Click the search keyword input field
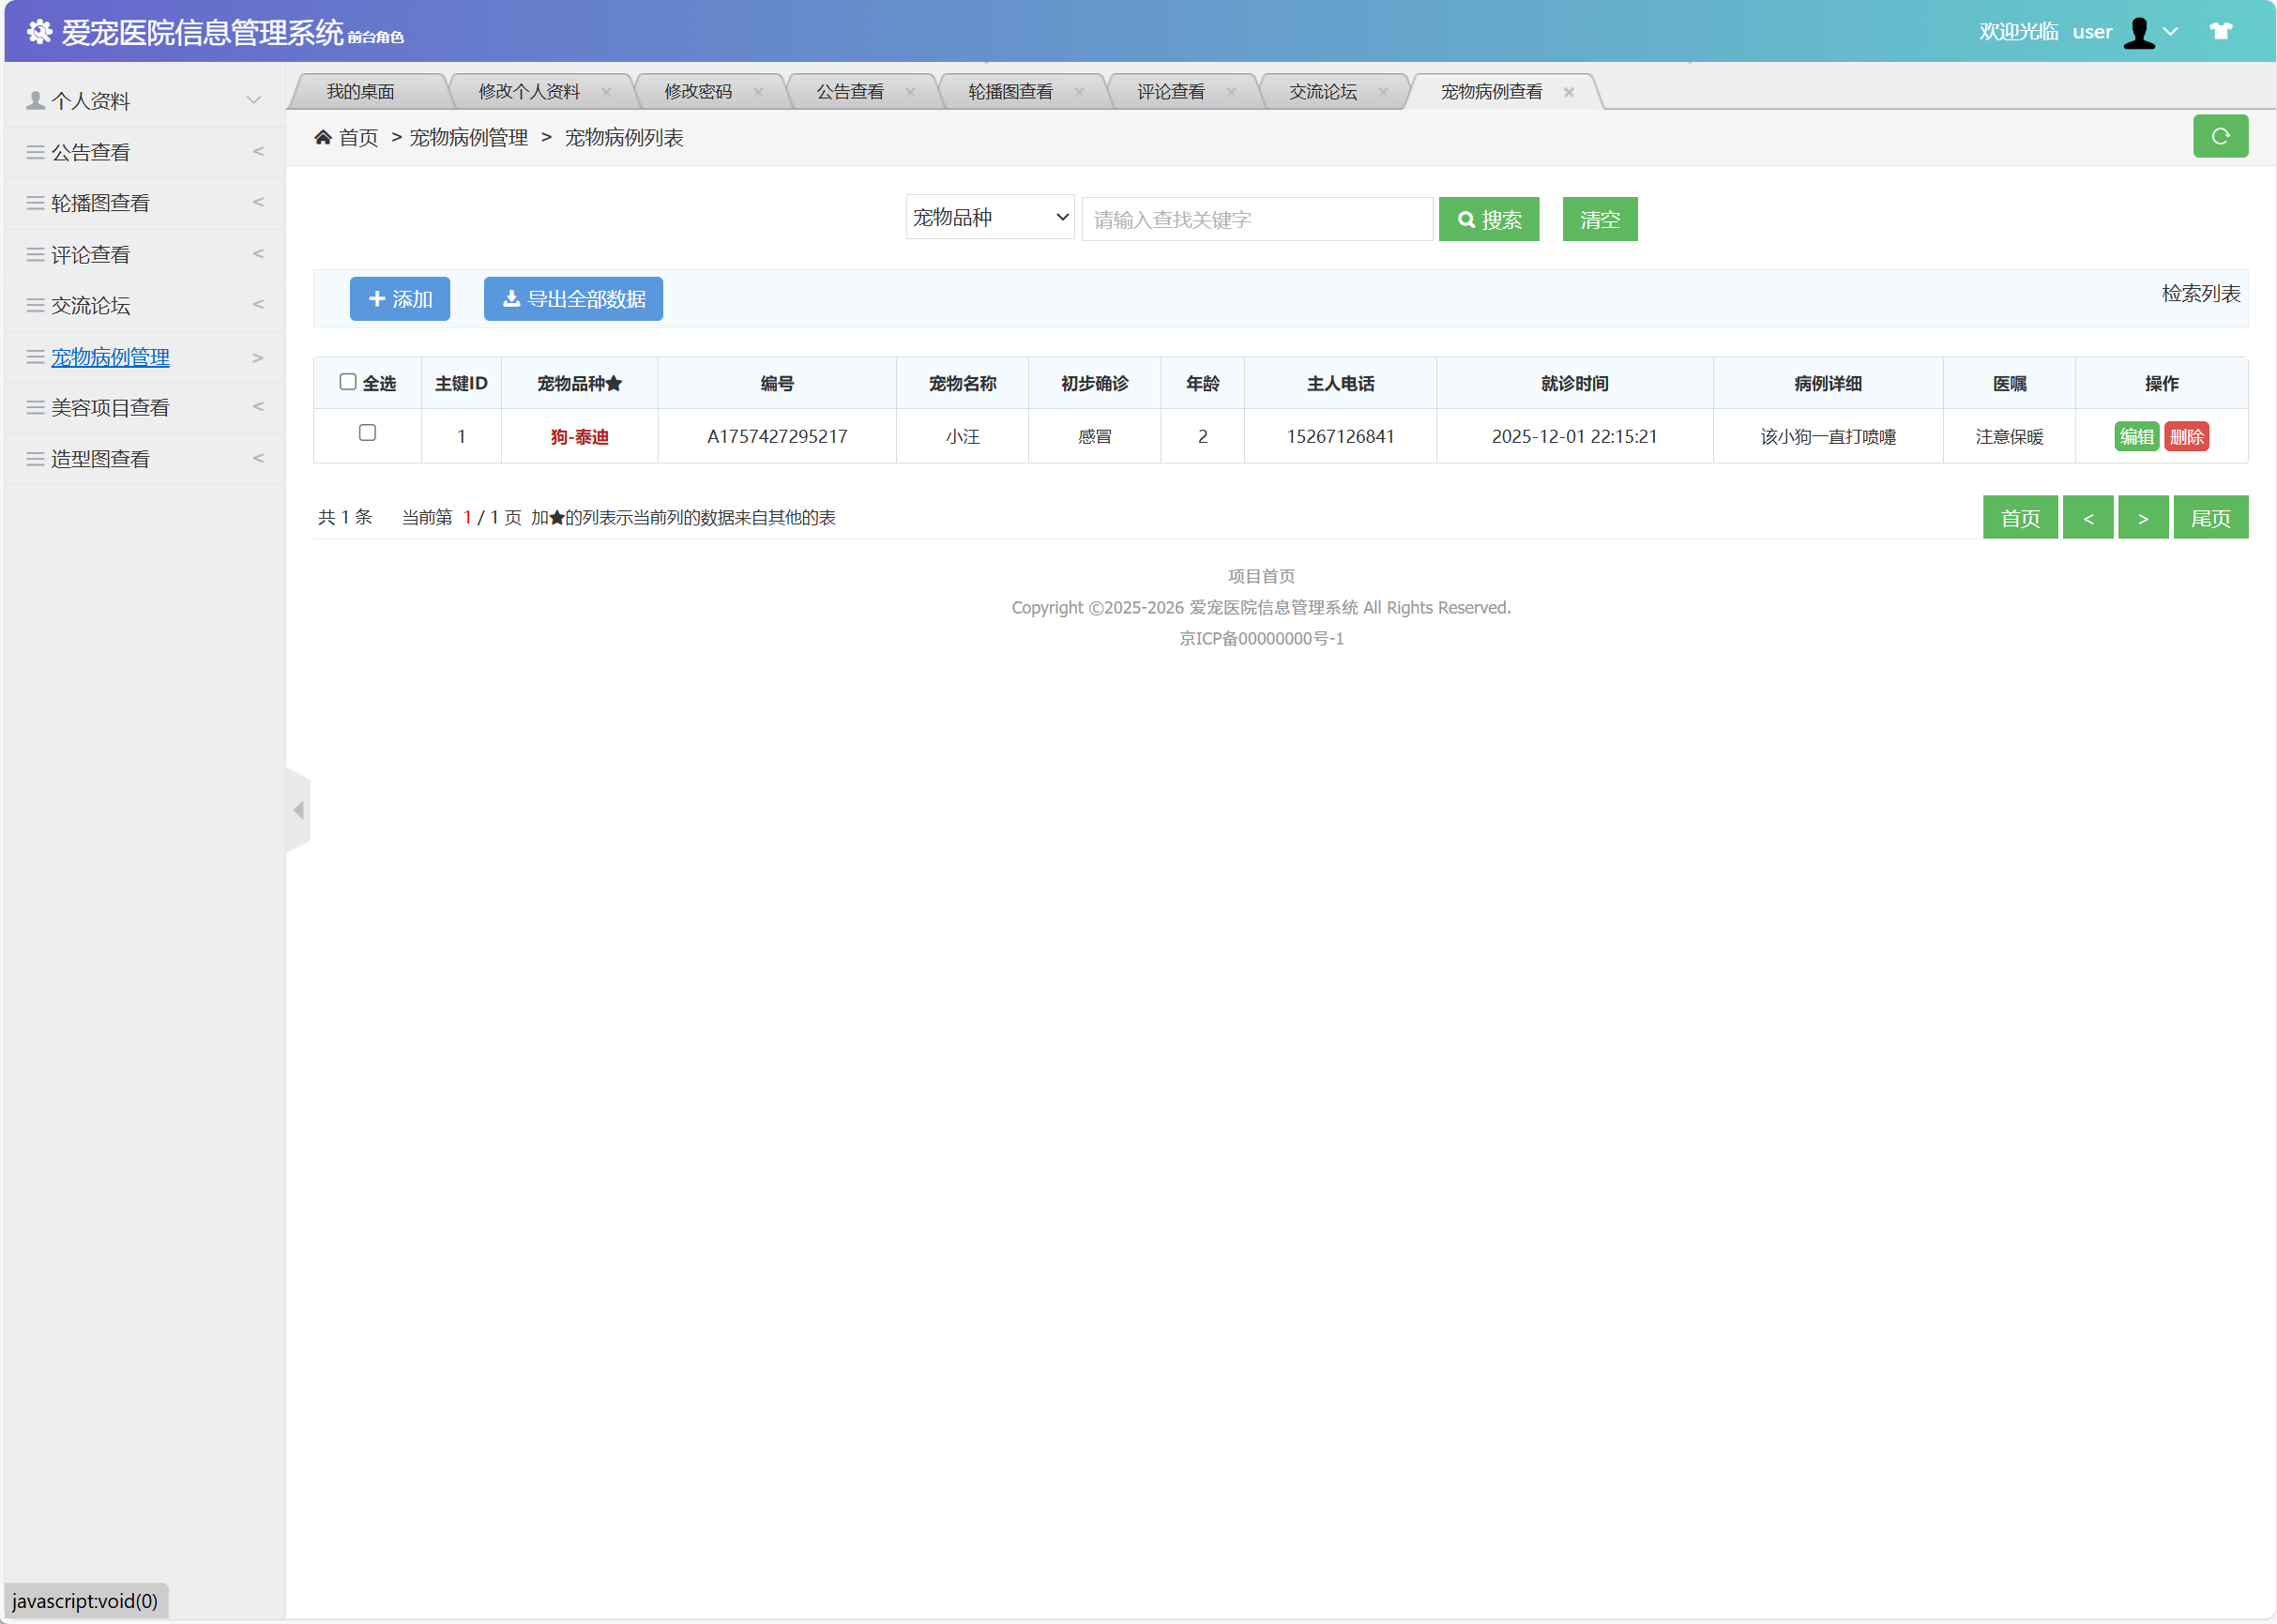 [1256, 219]
